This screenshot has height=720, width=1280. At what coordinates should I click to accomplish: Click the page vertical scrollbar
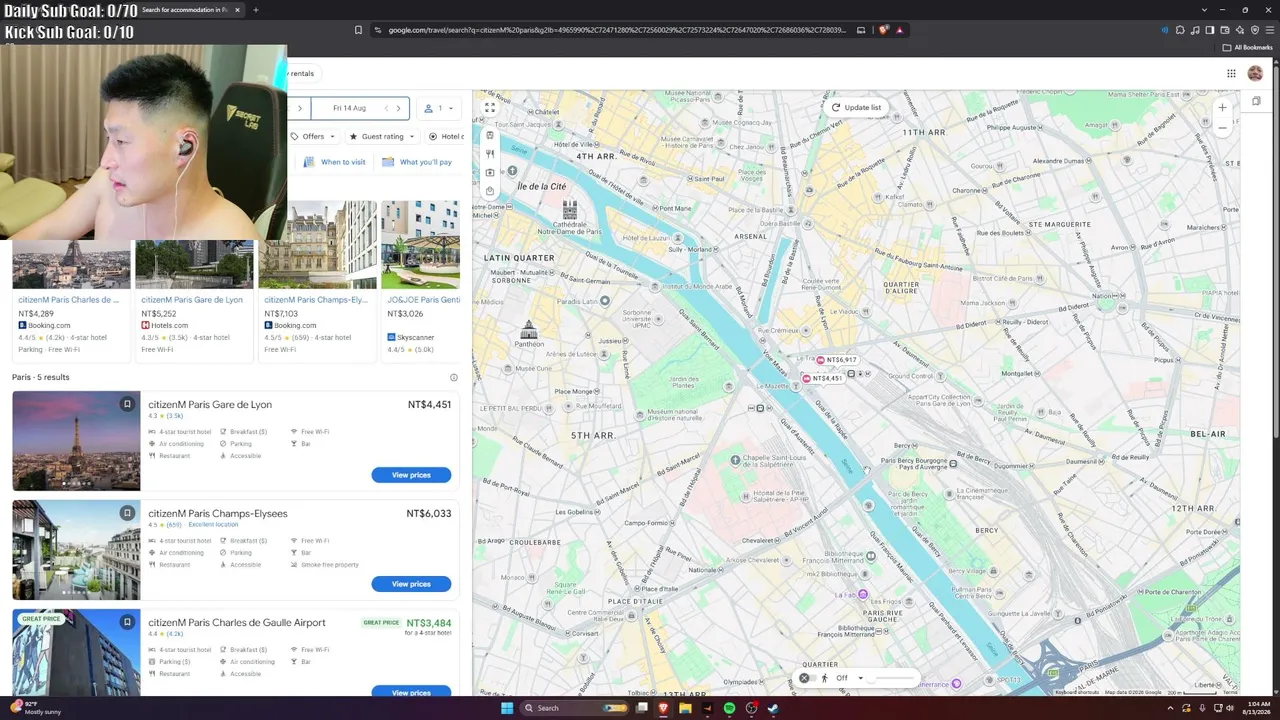(1275, 250)
